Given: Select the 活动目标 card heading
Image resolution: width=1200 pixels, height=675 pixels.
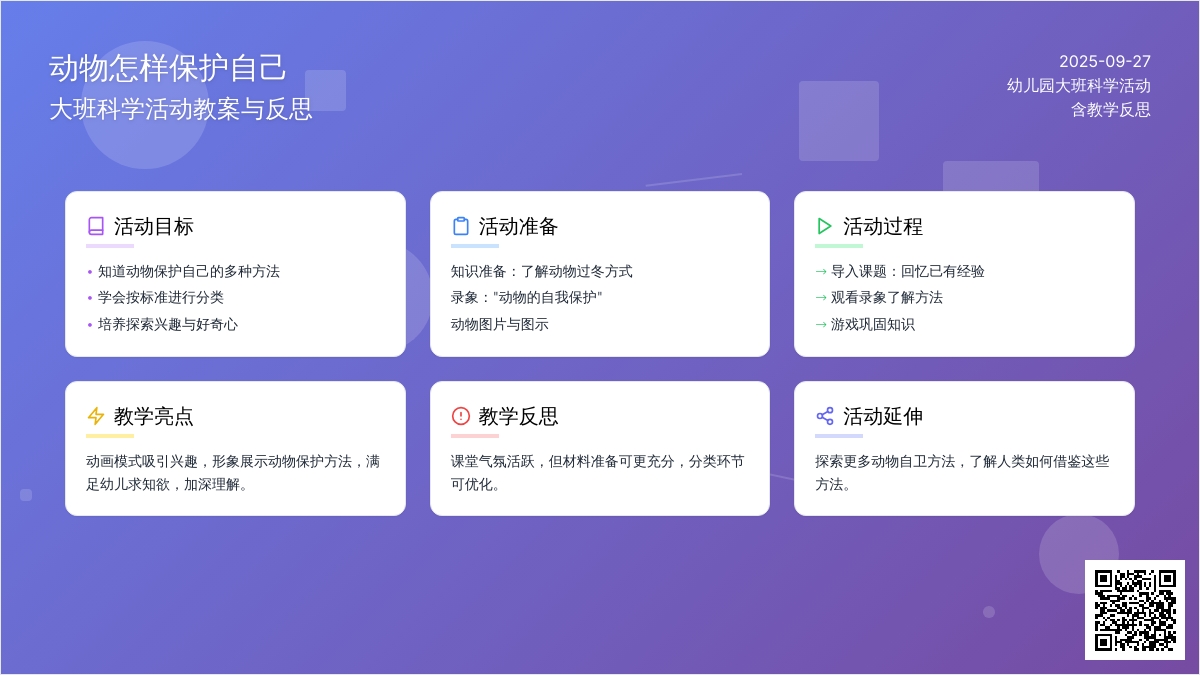Looking at the screenshot, I should point(154,226).
